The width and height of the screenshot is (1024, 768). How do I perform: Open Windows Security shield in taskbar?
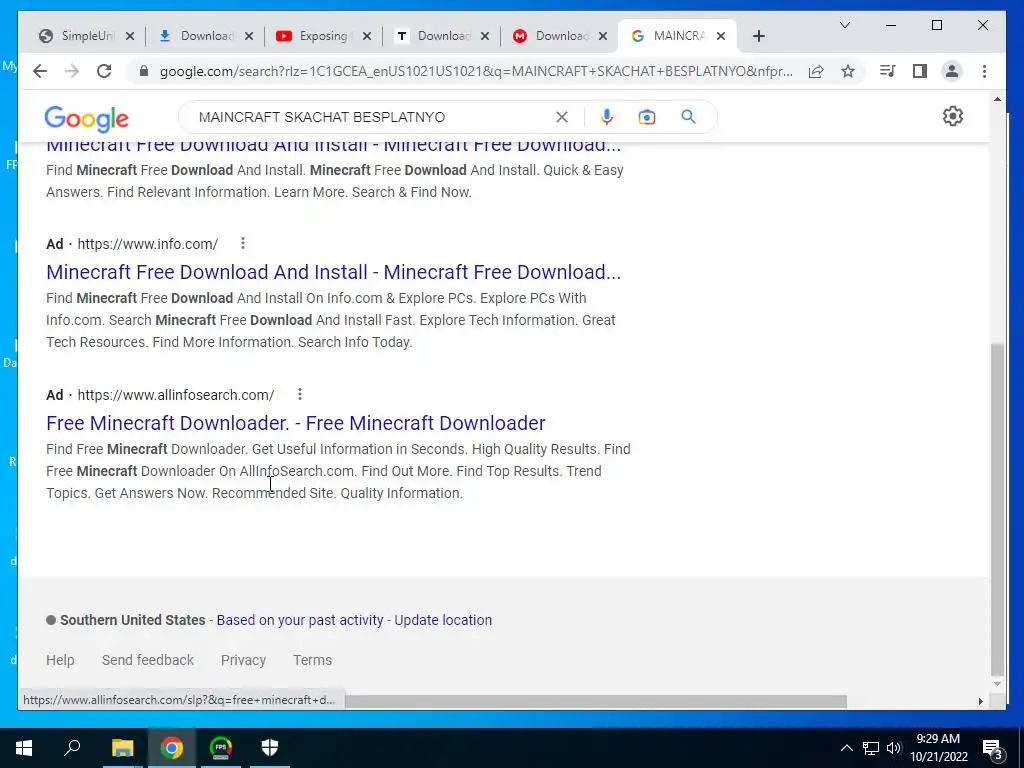pyautogui.click(x=270, y=748)
